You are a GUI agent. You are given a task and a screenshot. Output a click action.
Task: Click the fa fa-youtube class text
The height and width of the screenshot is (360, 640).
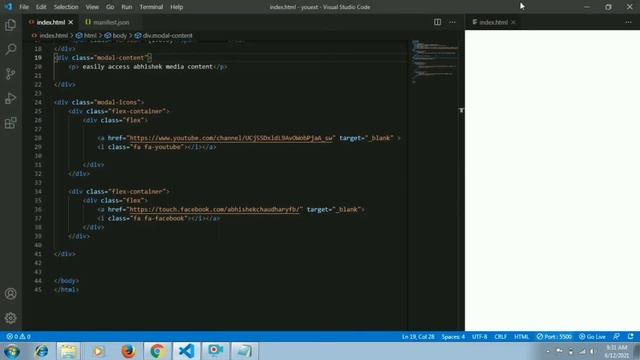click(x=157, y=147)
